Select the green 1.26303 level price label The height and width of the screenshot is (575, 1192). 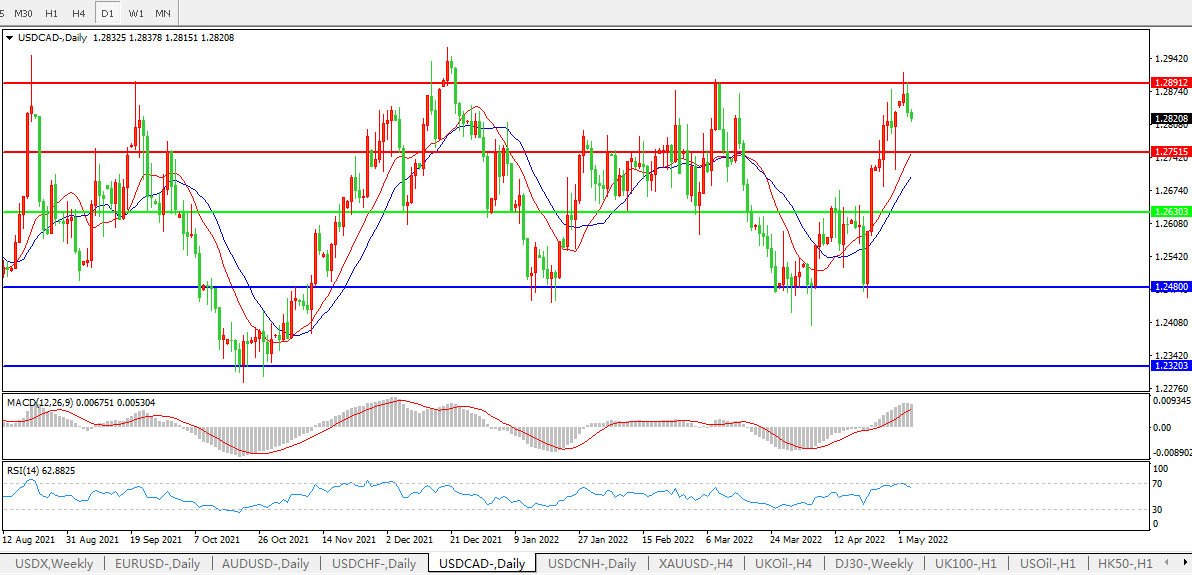1170,212
